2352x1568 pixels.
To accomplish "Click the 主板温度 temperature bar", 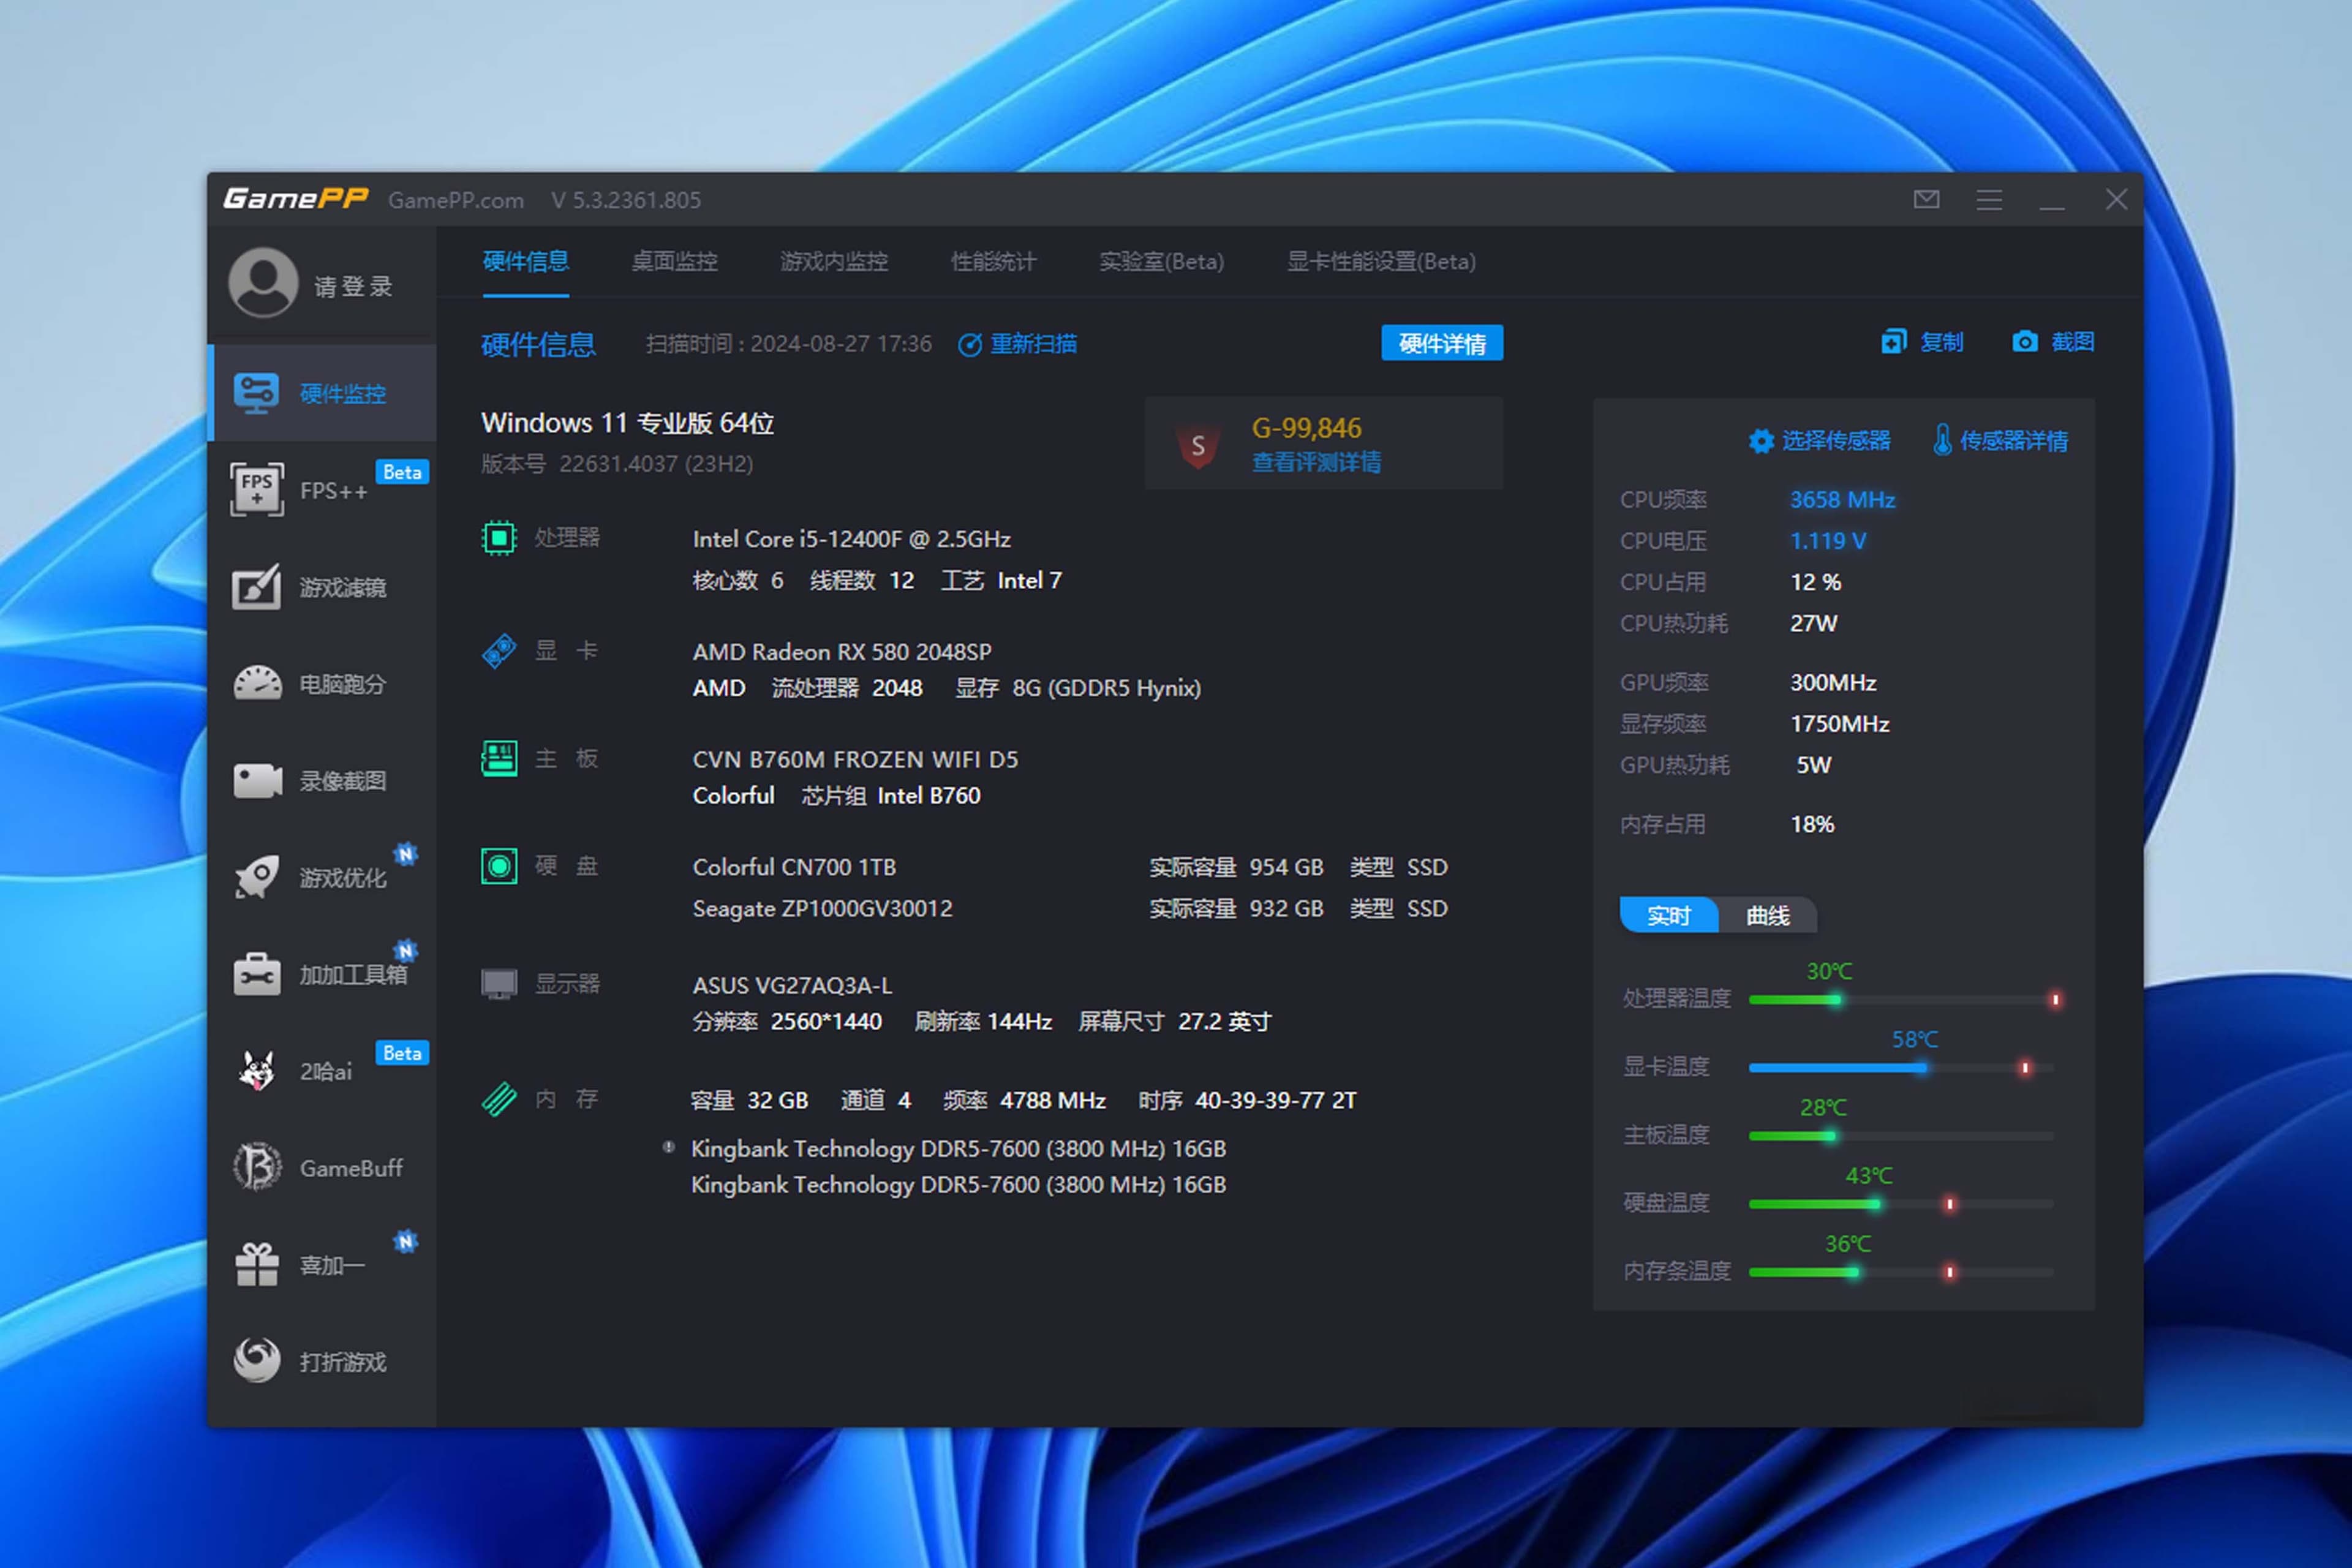I will 1901,1136.
